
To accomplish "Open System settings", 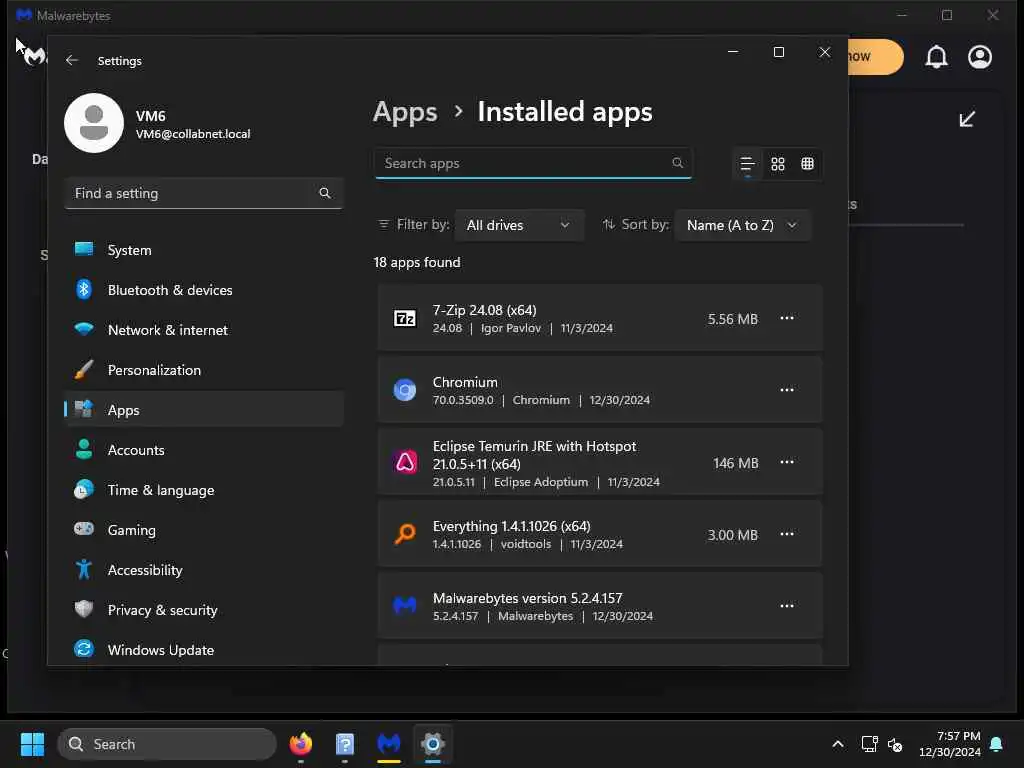I will (204, 250).
